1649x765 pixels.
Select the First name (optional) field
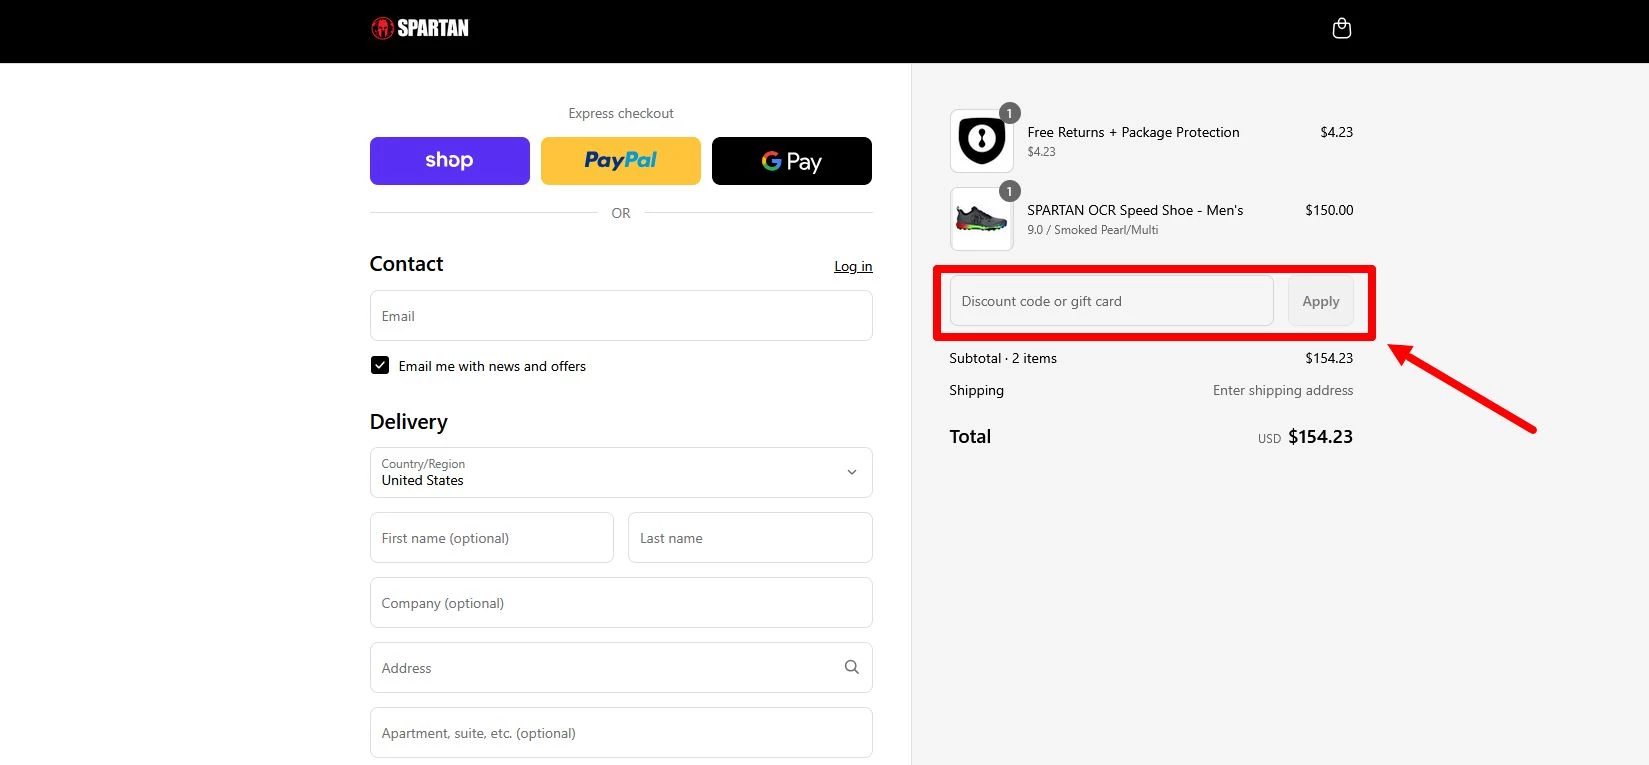point(491,538)
